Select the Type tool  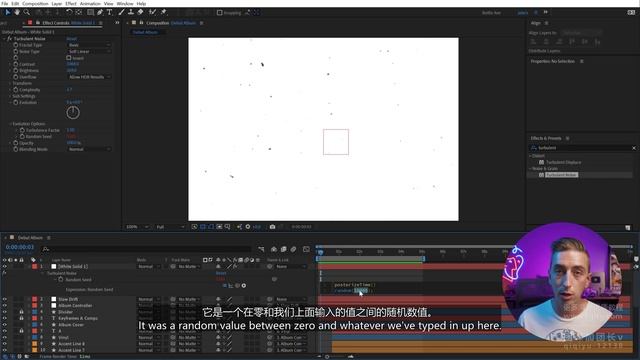coord(109,13)
